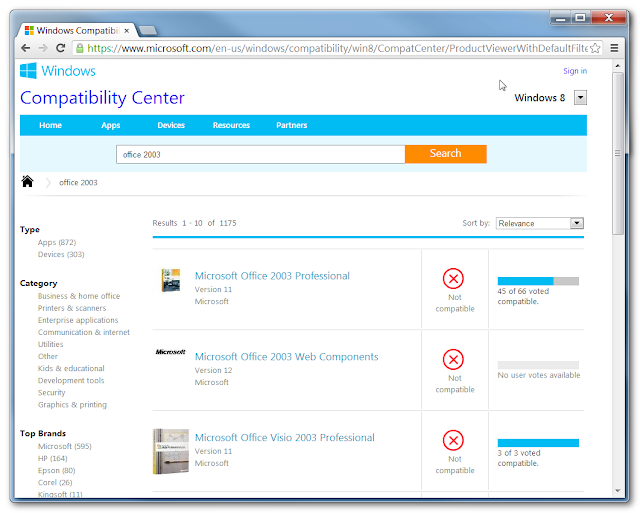Click the Sign in link
Viewport: 640px width, 513px height.
click(575, 71)
